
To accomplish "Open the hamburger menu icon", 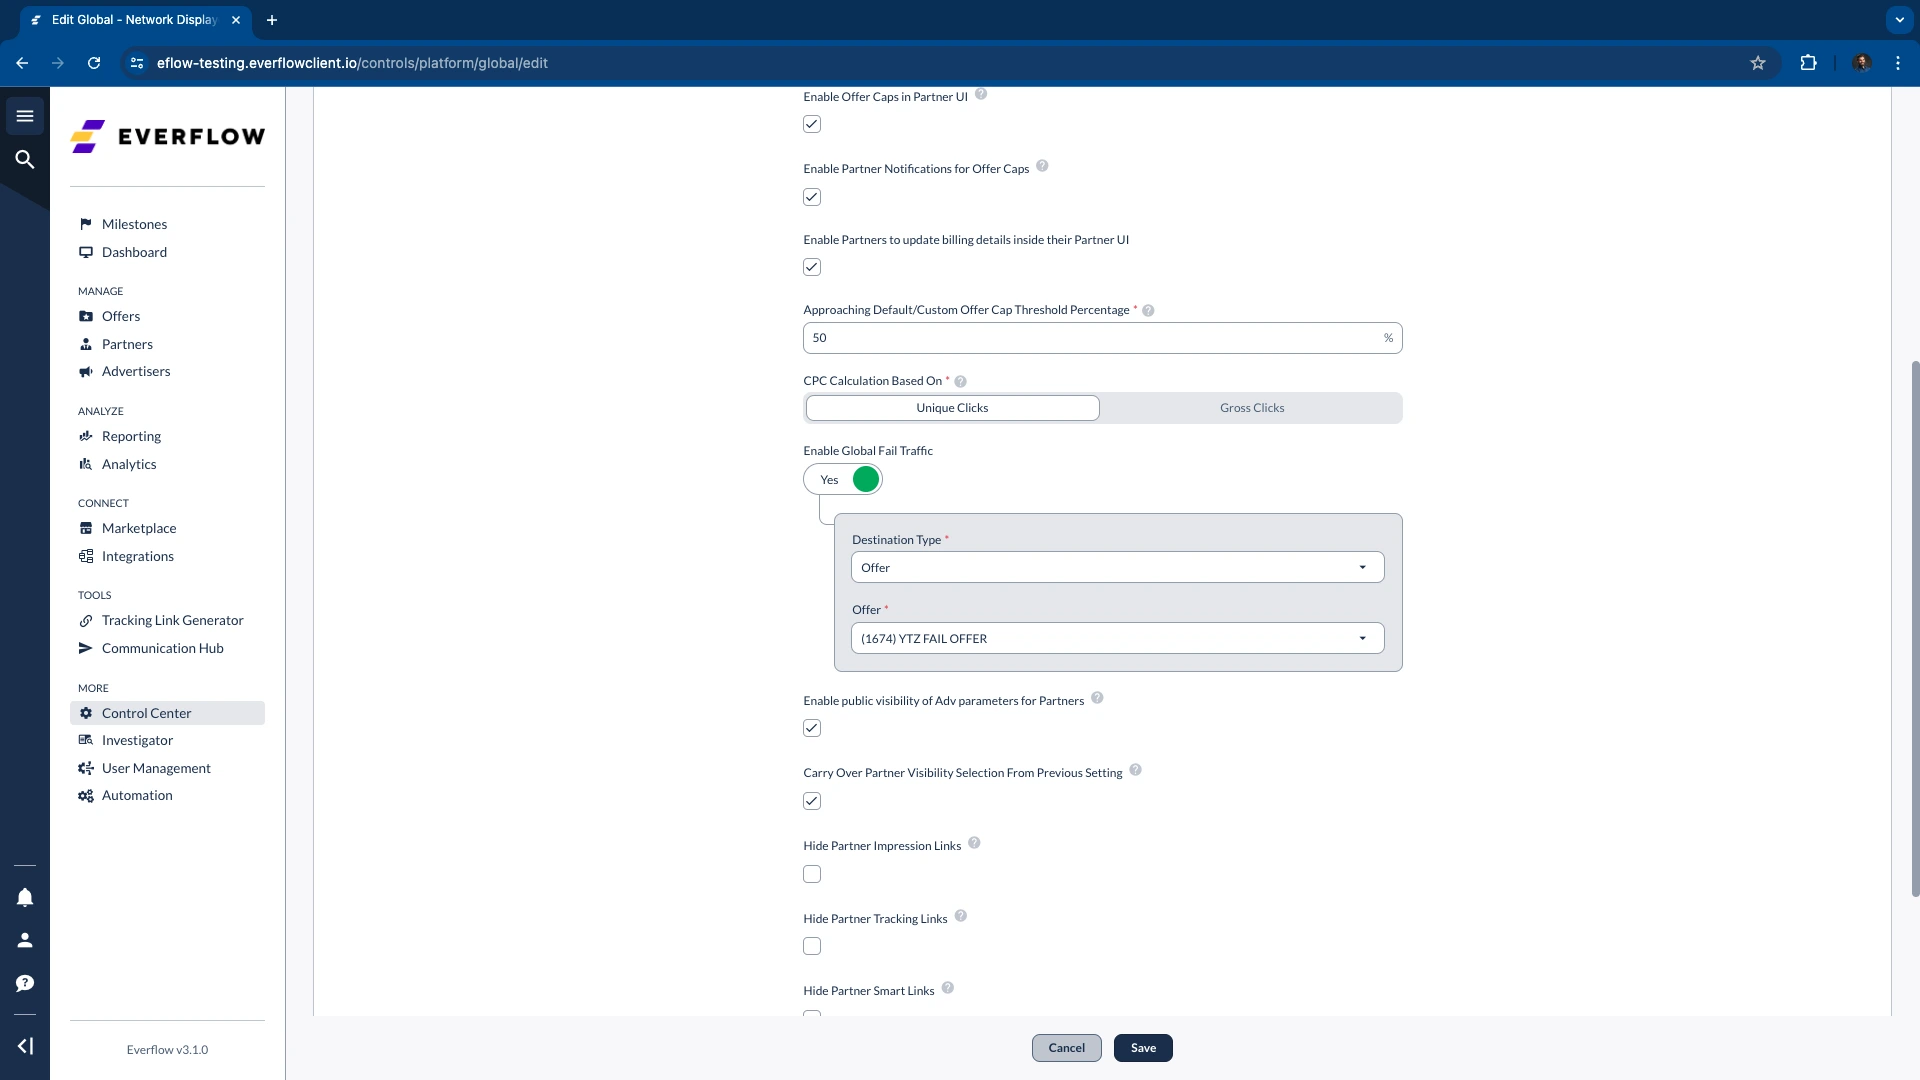I will (x=25, y=116).
